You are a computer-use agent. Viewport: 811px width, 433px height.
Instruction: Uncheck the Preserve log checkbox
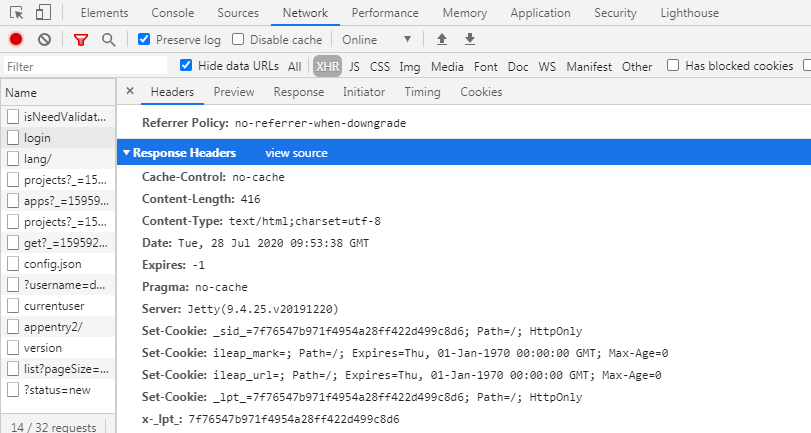click(144, 39)
